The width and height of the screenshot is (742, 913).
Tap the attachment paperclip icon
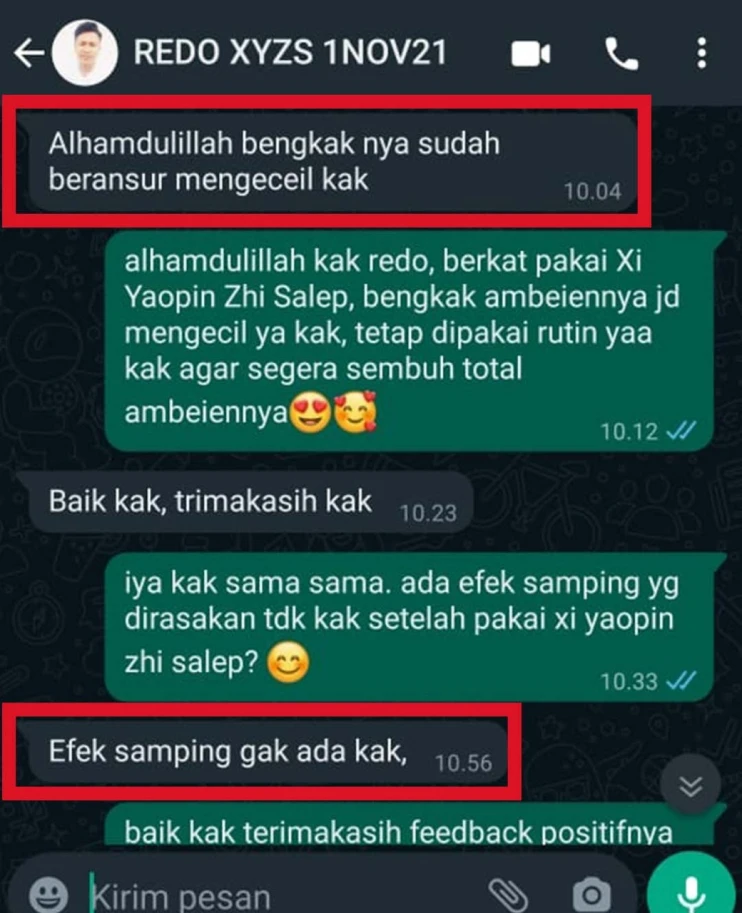coord(507,894)
